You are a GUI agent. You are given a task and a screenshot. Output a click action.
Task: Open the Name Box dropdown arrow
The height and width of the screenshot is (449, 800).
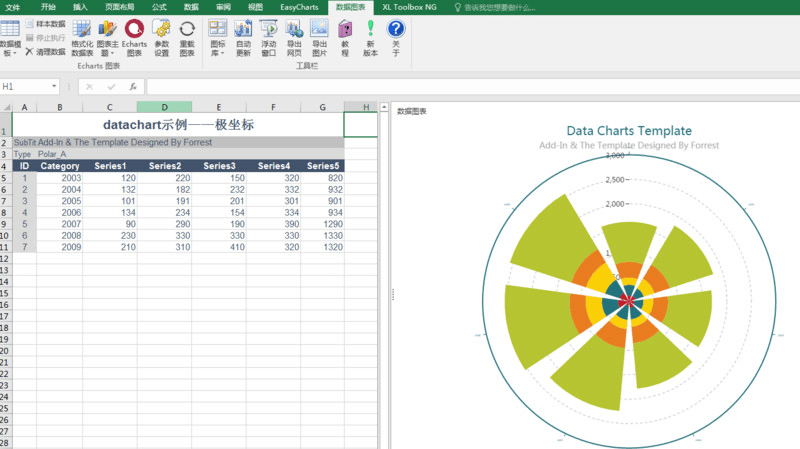pyautogui.click(x=54, y=86)
